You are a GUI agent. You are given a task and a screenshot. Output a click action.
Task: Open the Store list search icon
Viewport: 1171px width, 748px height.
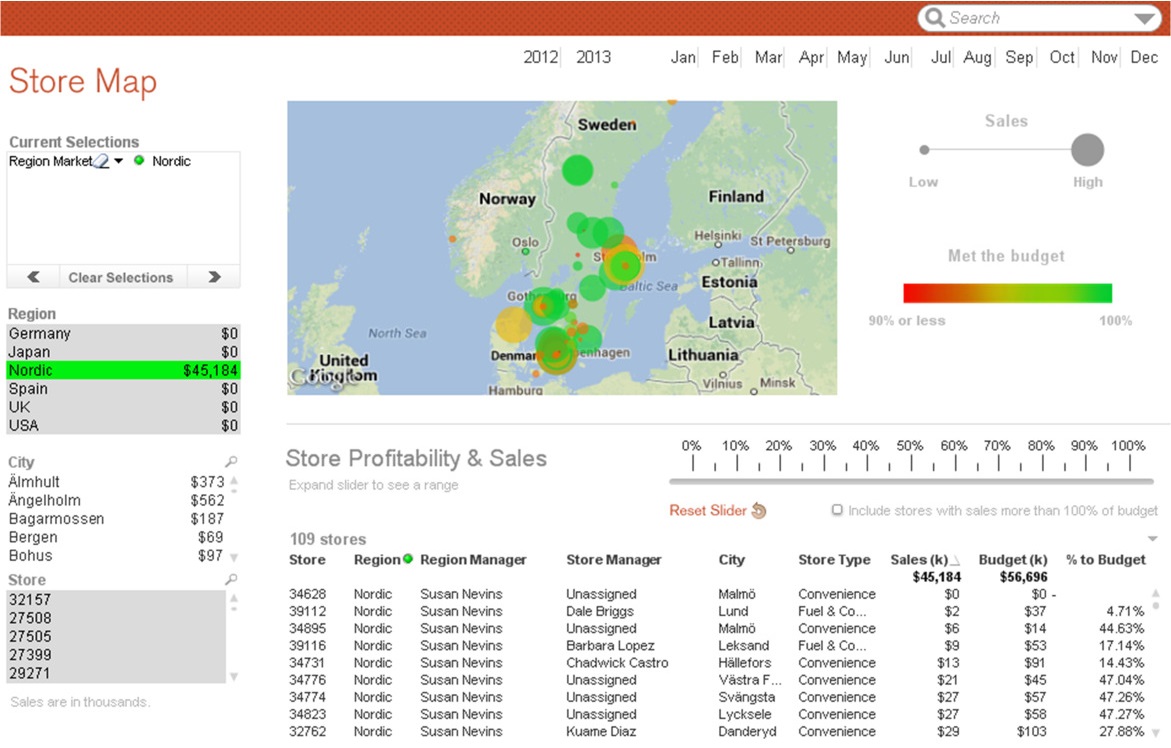tap(232, 579)
